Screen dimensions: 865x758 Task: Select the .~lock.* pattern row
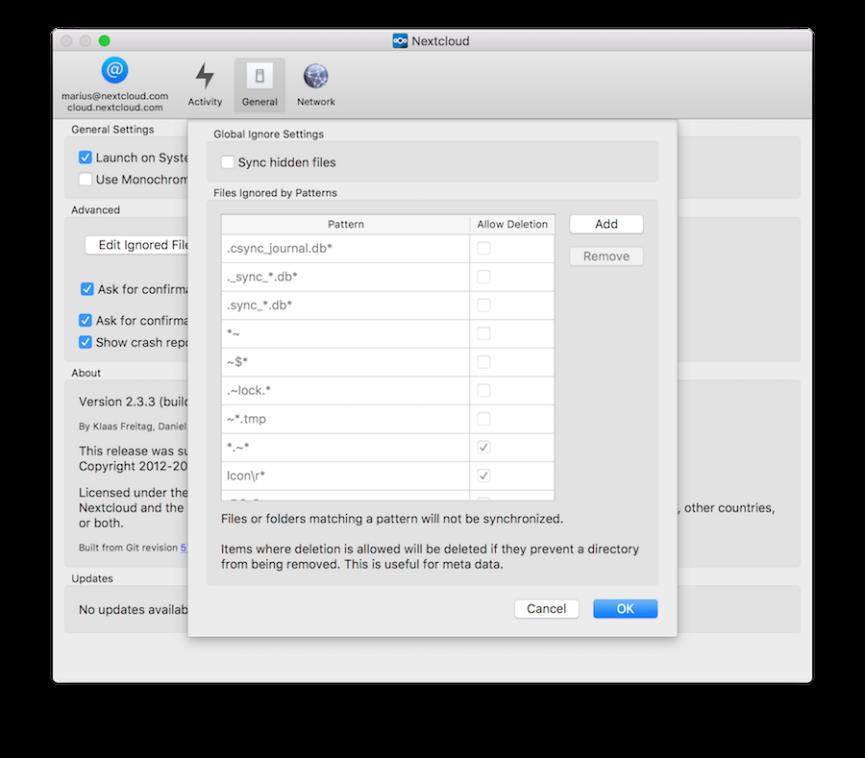tap(345, 390)
